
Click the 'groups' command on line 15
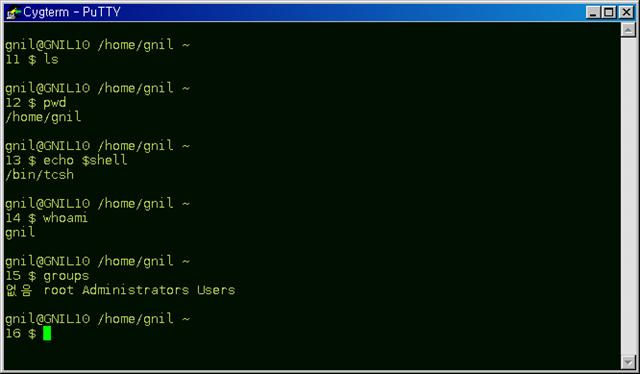[x=66, y=276]
